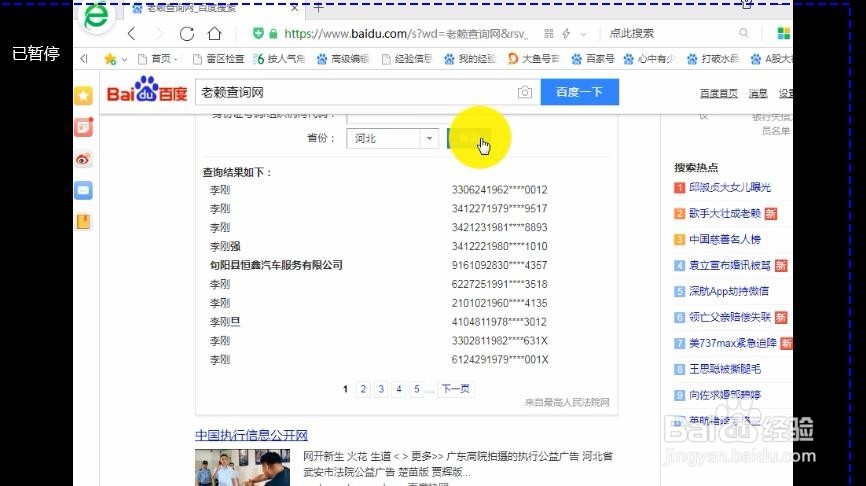Open the browser home page icon
This screenshot has height=486, width=866.
pos(214,34)
